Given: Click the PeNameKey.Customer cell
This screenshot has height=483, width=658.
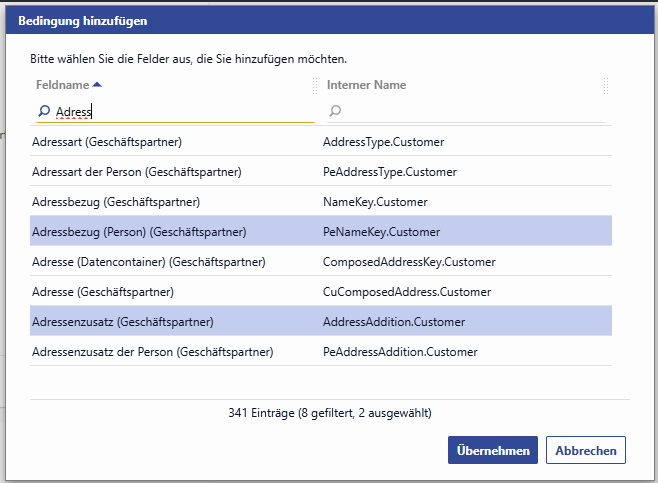Looking at the screenshot, I should [x=381, y=232].
